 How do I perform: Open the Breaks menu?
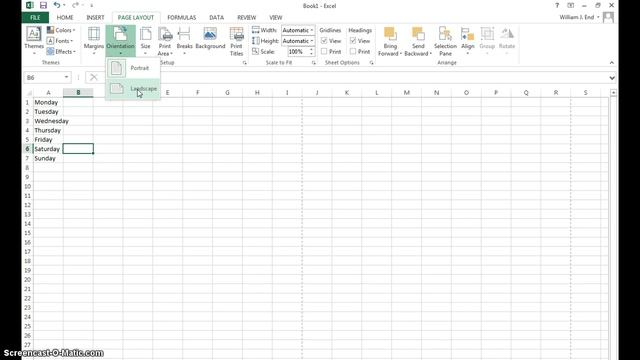tap(184, 41)
